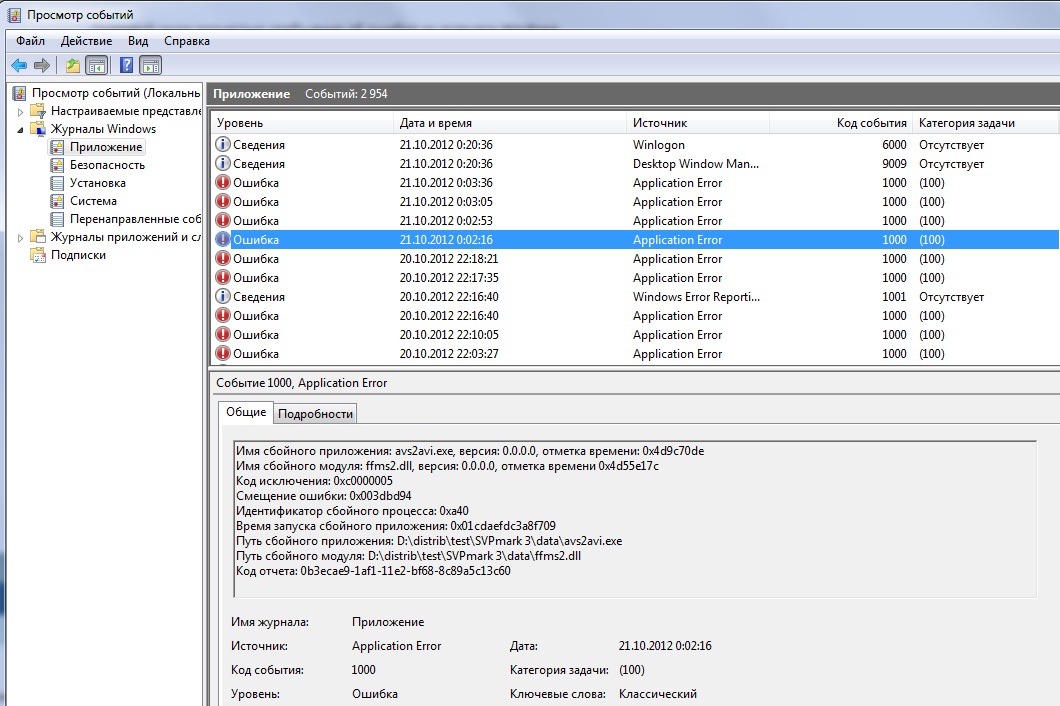Sort by the Источник column header
The image size is (1060, 706).
pyautogui.click(x=698, y=123)
